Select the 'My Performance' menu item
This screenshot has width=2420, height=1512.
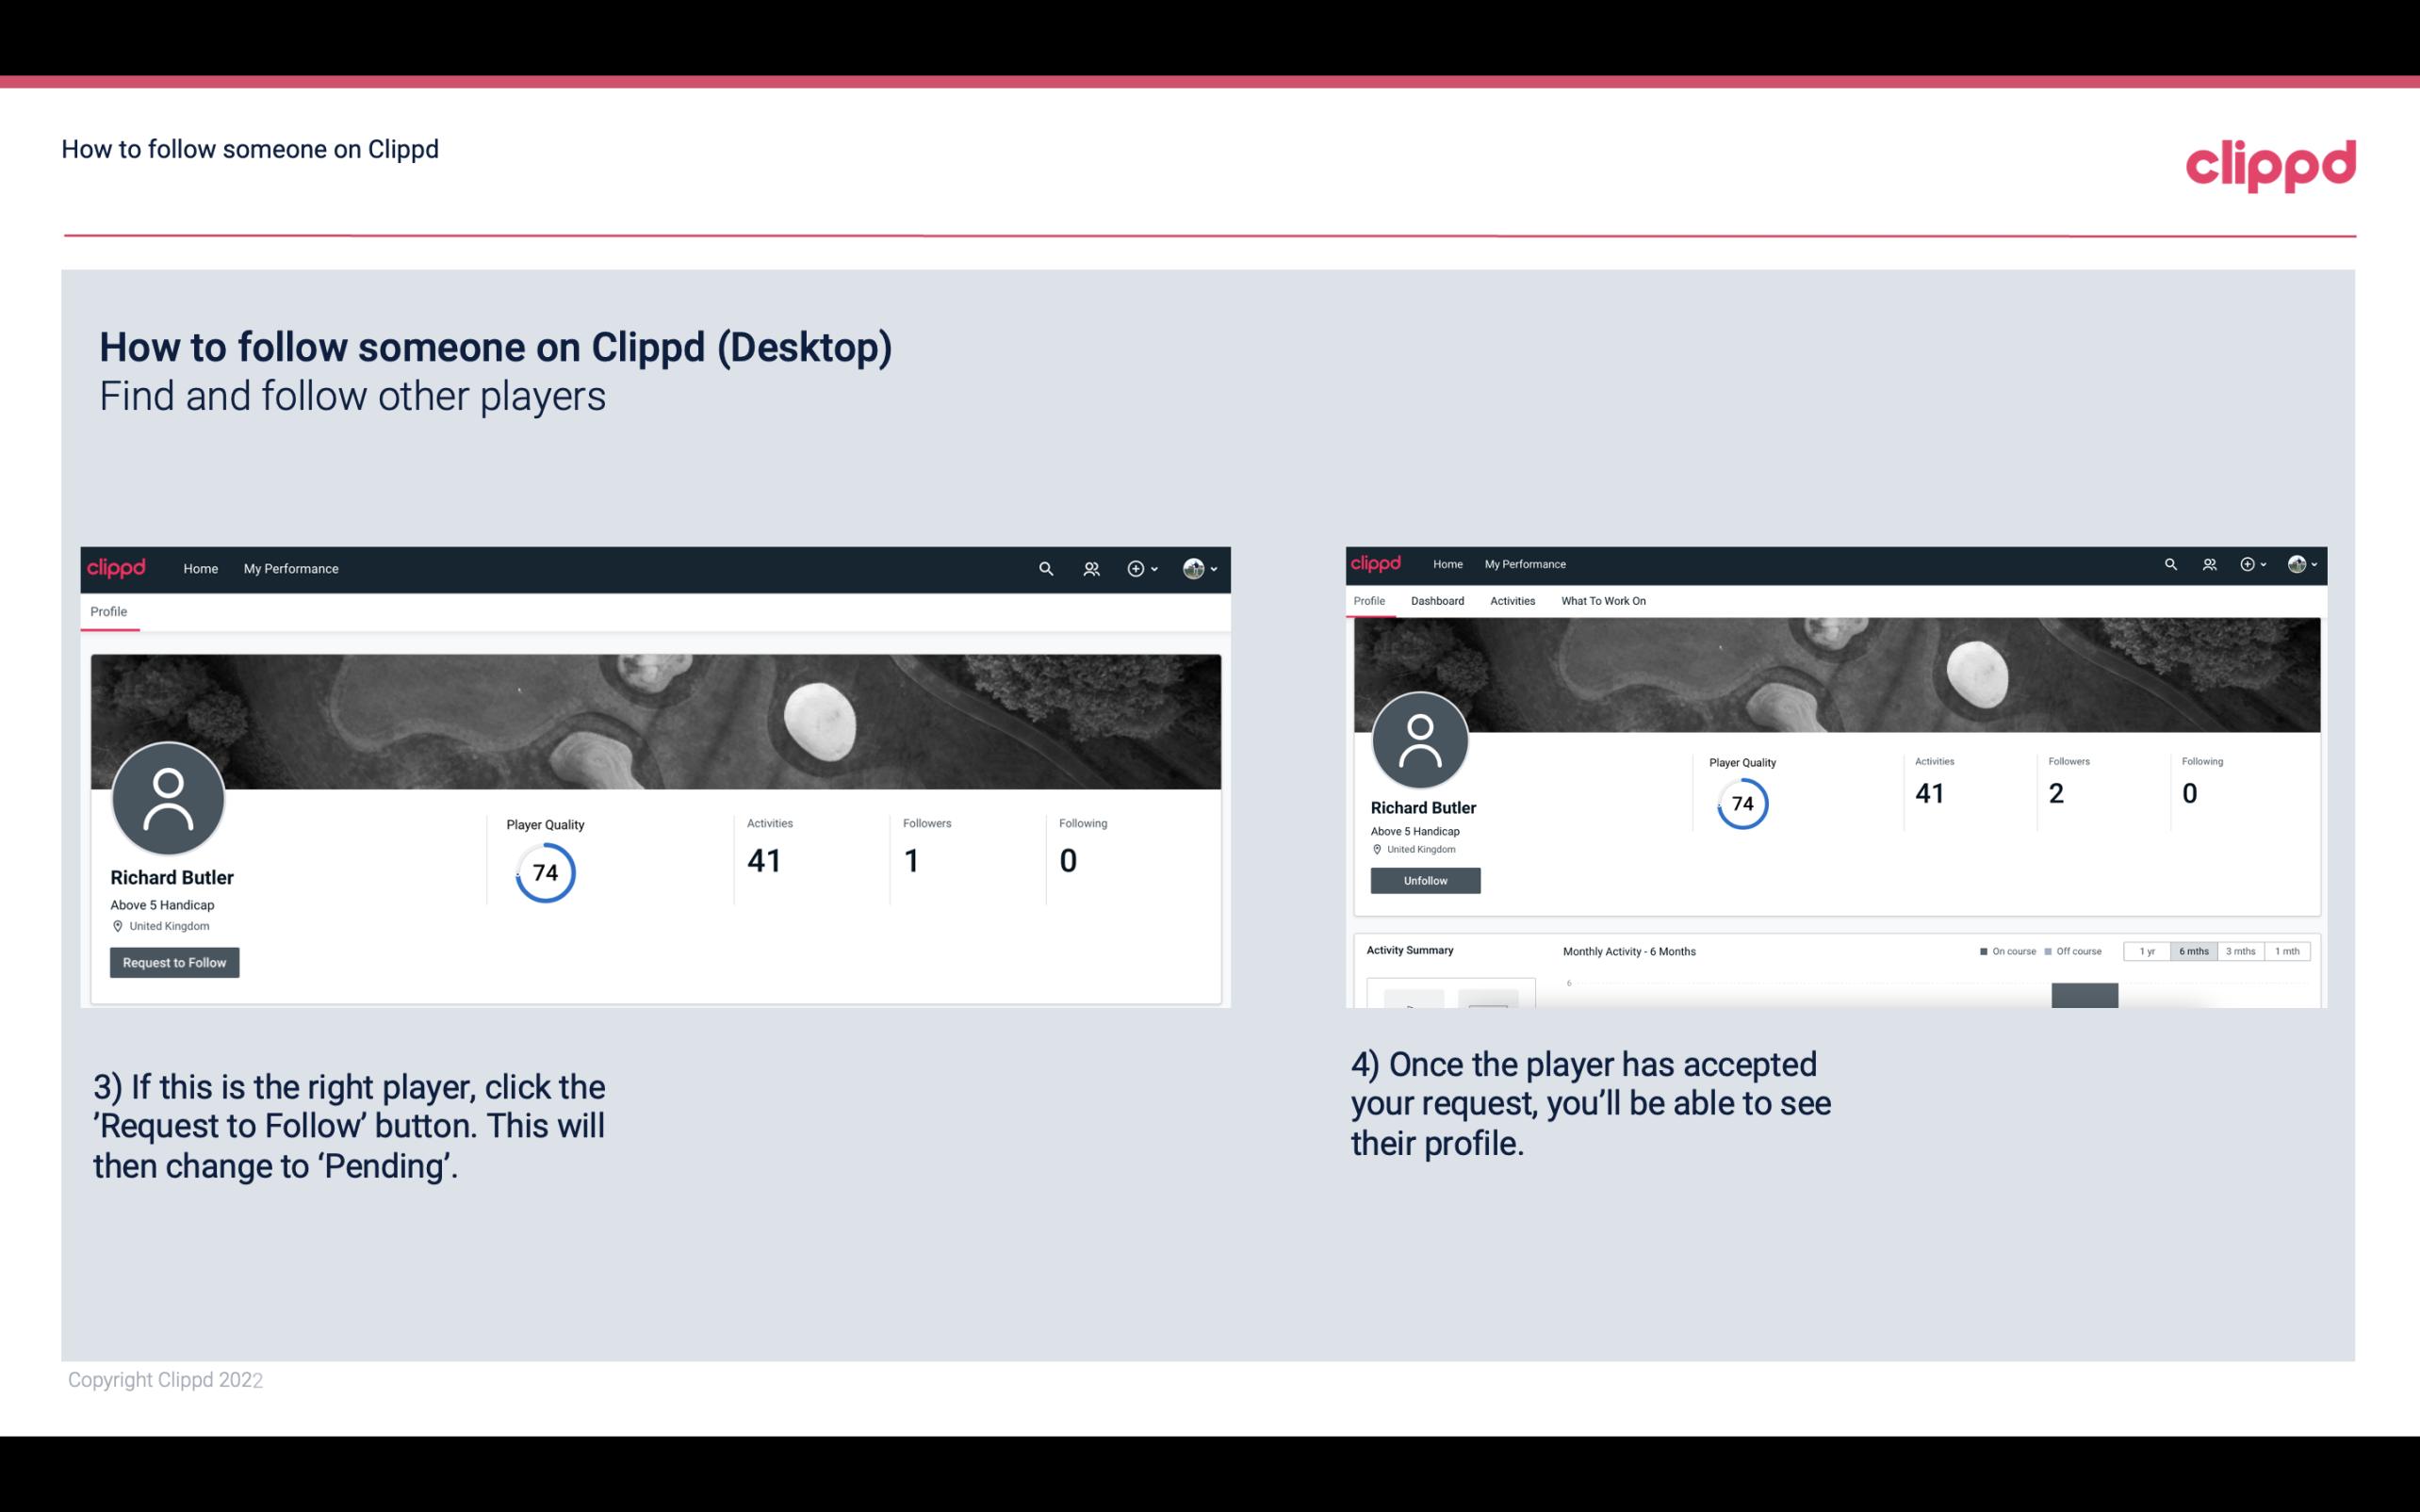coord(289,568)
